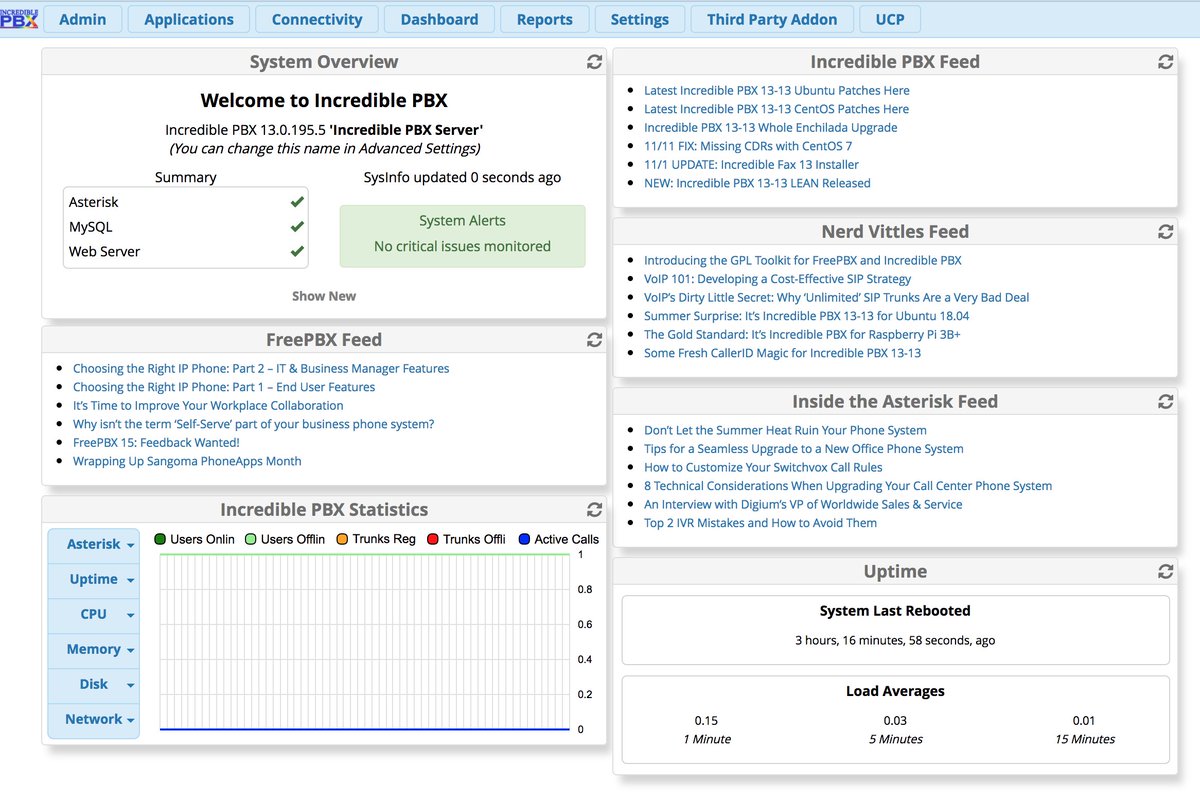Refresh the Incredible PBX Statistics panel
Image resolution: width=1200 pixels, height=800 pixels.
tap(594, 510)
